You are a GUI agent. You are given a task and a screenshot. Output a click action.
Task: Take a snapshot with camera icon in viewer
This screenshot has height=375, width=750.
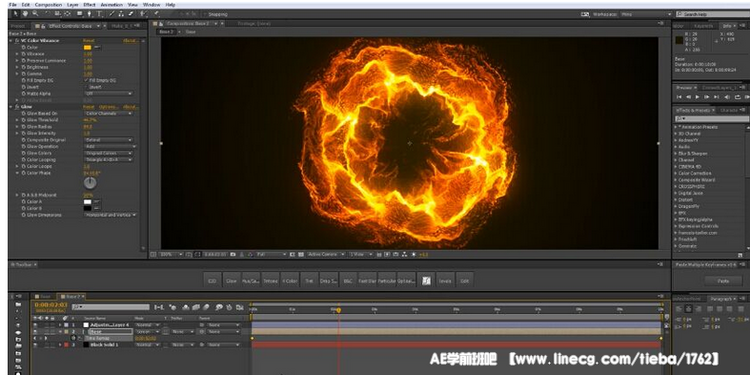click(x=233, y=254)
